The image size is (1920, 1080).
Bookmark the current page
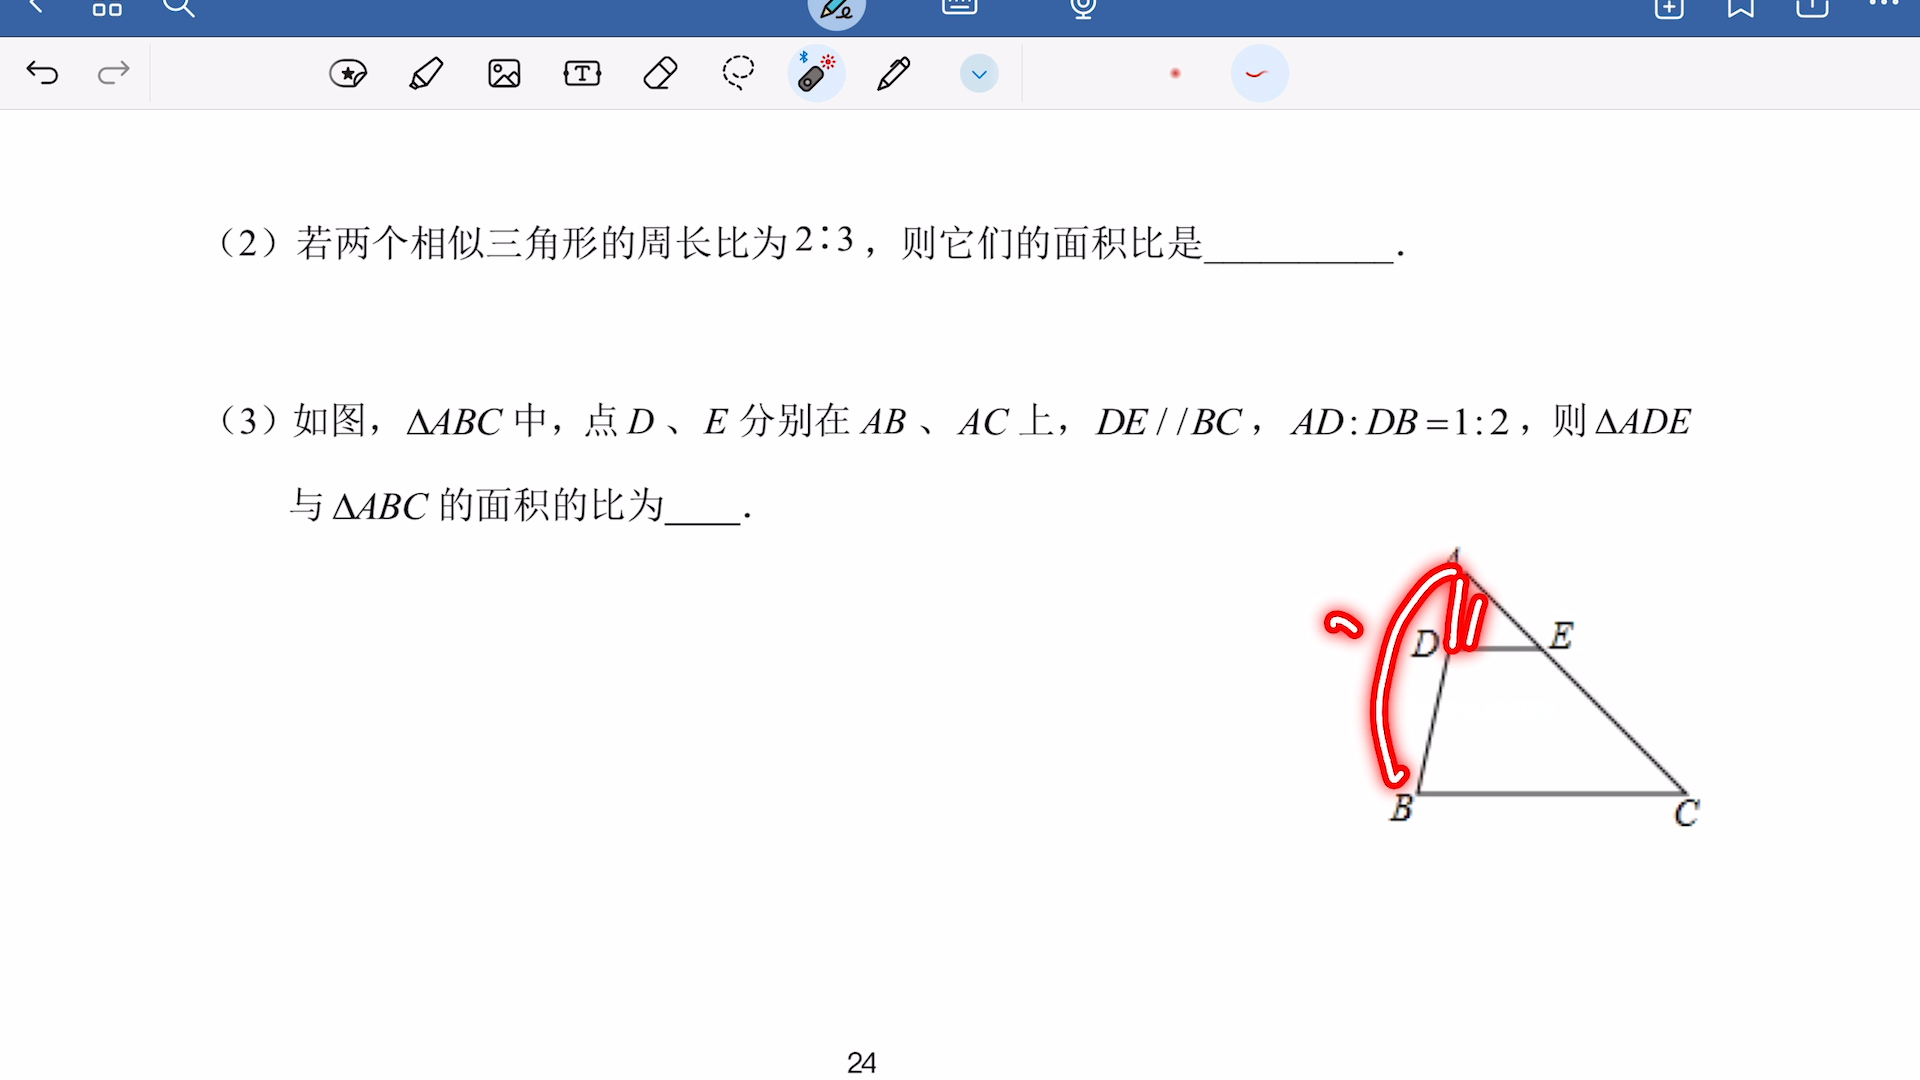pos(1739,8)
